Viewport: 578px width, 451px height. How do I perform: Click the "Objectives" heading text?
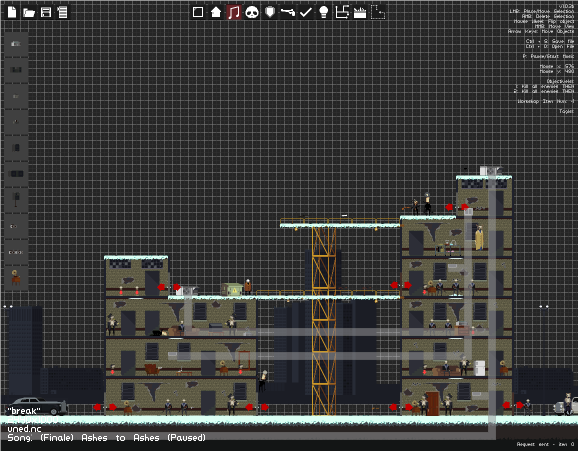click(560, 81)
